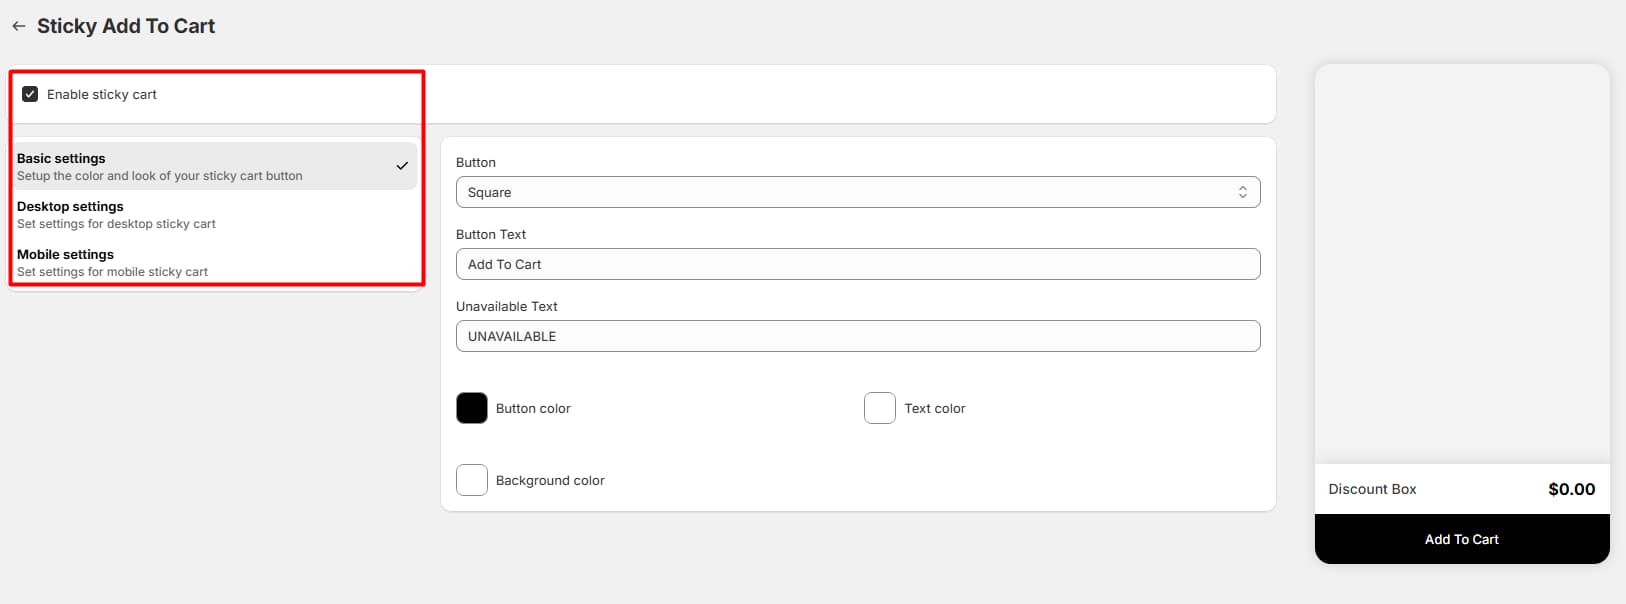Open the black Button color swatch

pos(472,408)
